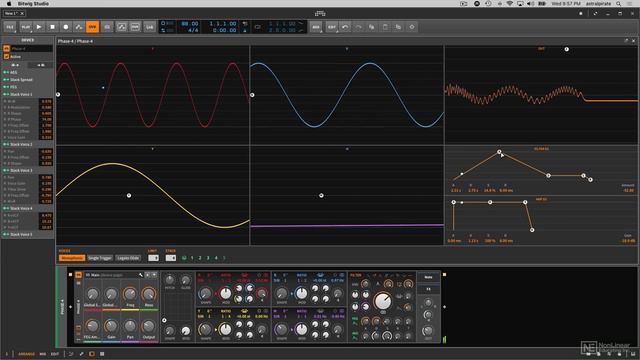Screen dimensions: 640x360
Task: Expand the Stack Voice 5 section
Action: tap(6, 234)
